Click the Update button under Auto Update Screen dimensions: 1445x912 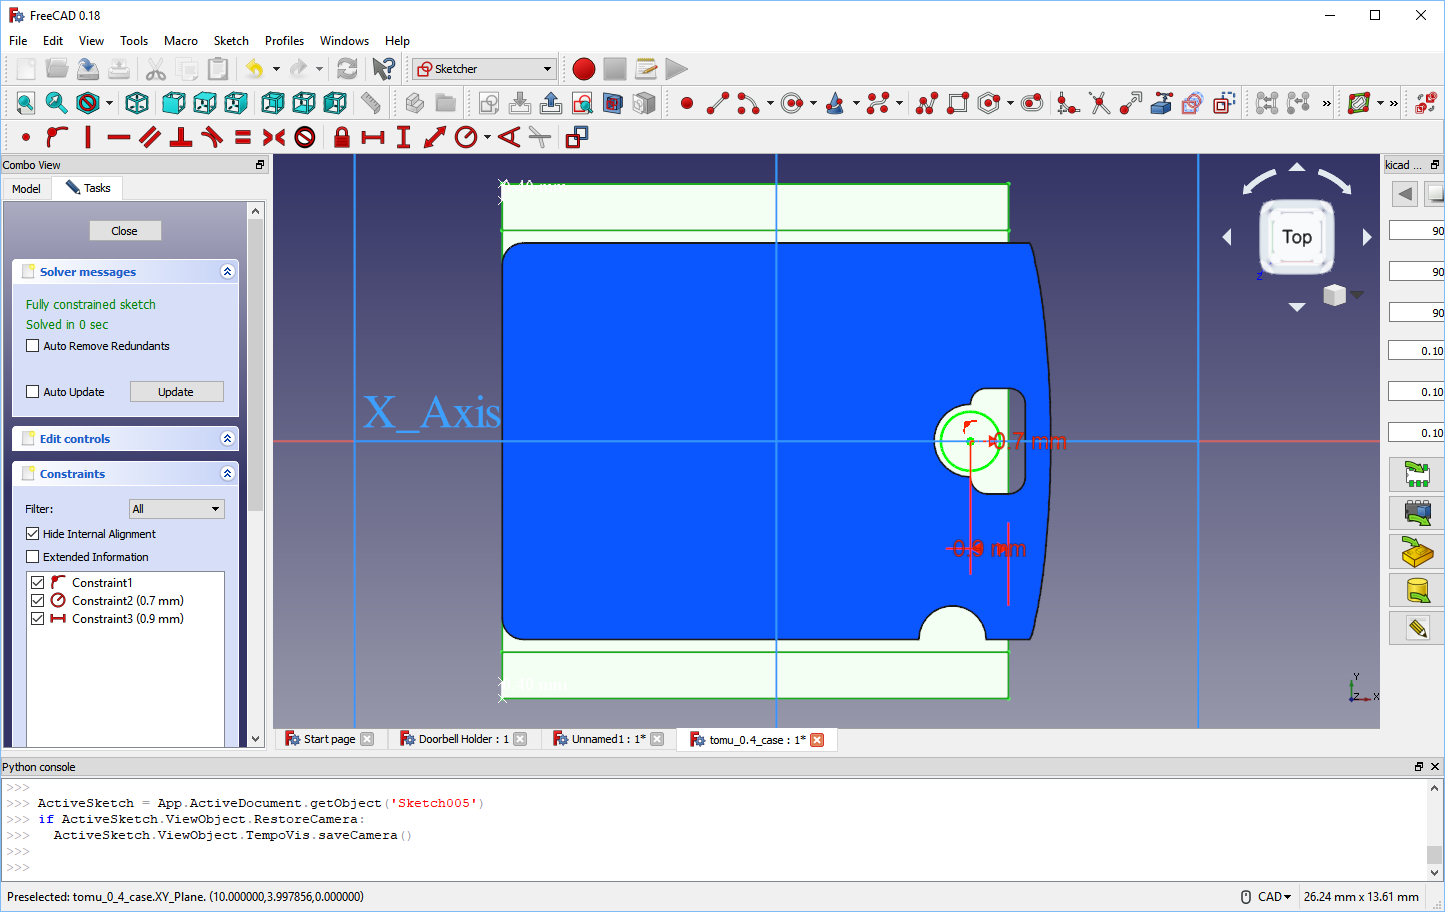tap(176, 391)
